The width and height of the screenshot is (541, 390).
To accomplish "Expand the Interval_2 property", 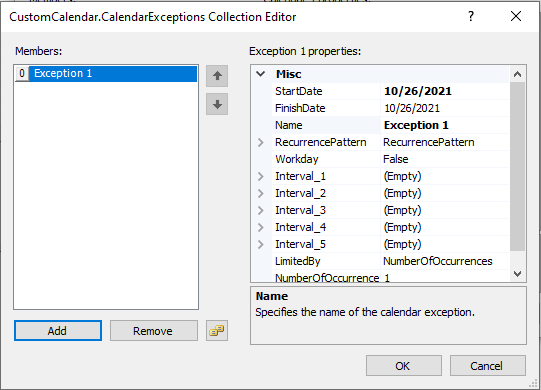I will (x=261, y=193).
